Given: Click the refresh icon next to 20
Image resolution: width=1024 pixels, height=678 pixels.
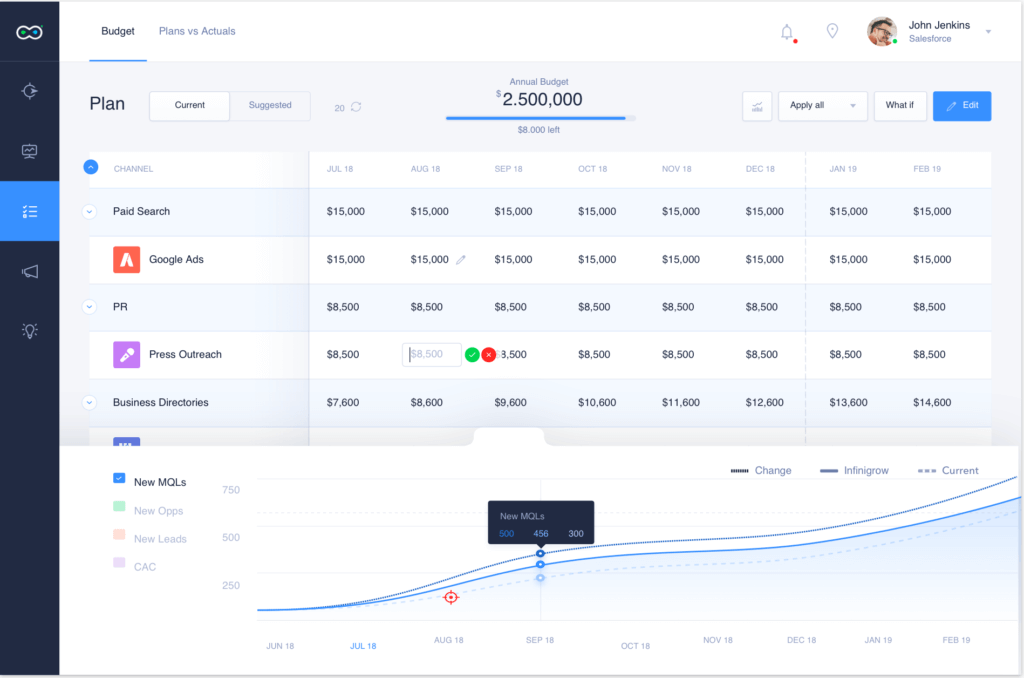Looking at the screenshot, I should pos(356,107).
